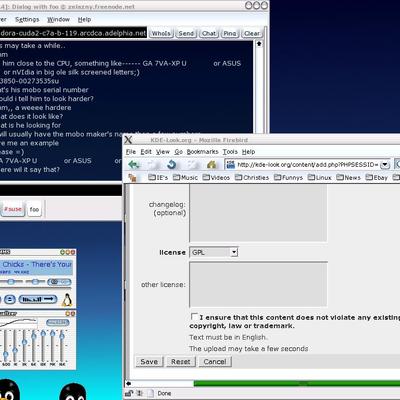The width and height of the screenshot is (400, 400).
Task: Open the Tools menu in Firebird
Action: click(x=230, y=152)
